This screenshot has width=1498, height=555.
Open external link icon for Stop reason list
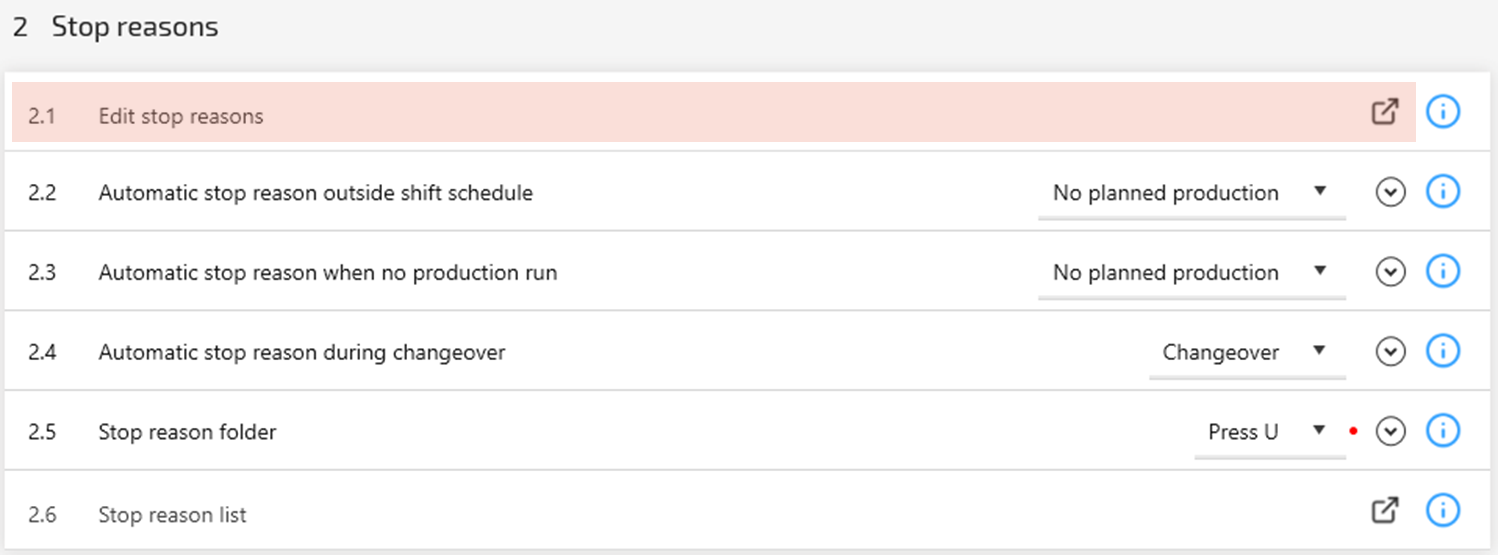pyautogui.click(x=1384, y=510)
